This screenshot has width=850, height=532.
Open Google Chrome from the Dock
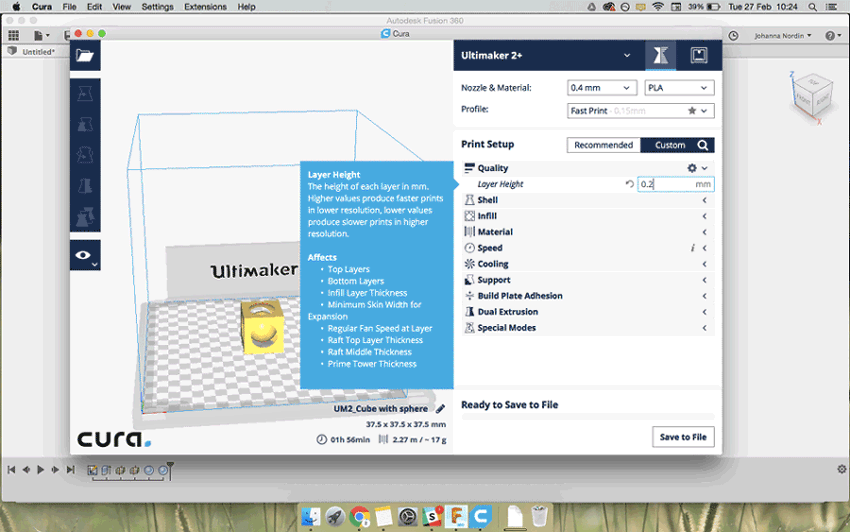(x=359, y=516)
